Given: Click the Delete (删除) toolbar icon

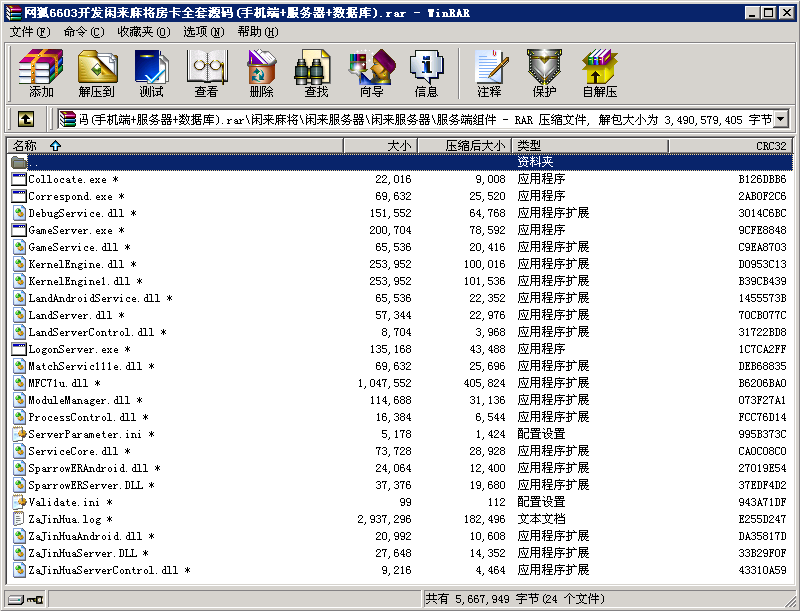Looking at the screenshot, I should [261, 72].
